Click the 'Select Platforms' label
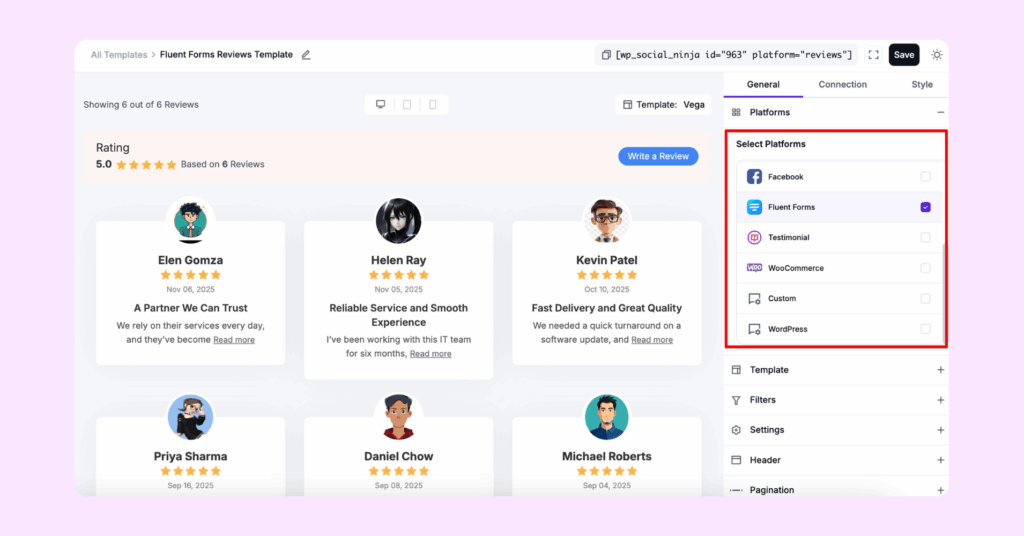 coord(771,144)
